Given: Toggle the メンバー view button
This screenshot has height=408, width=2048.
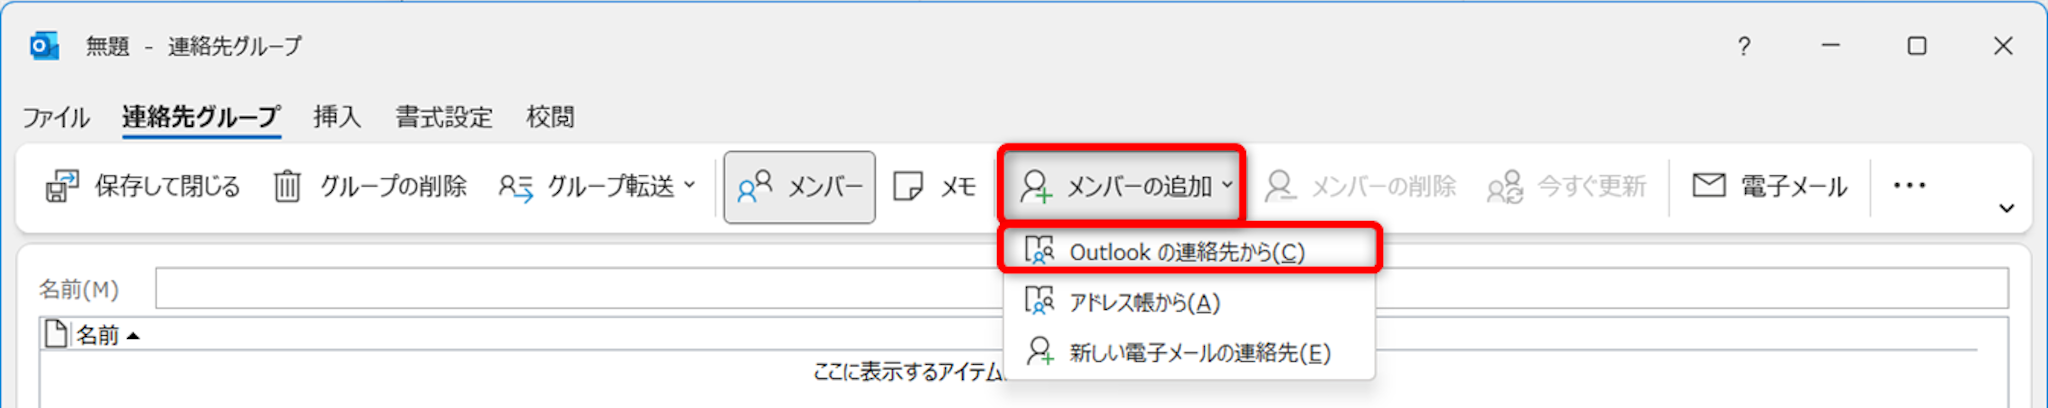Looking at the screenshot, I should point(799,187).
